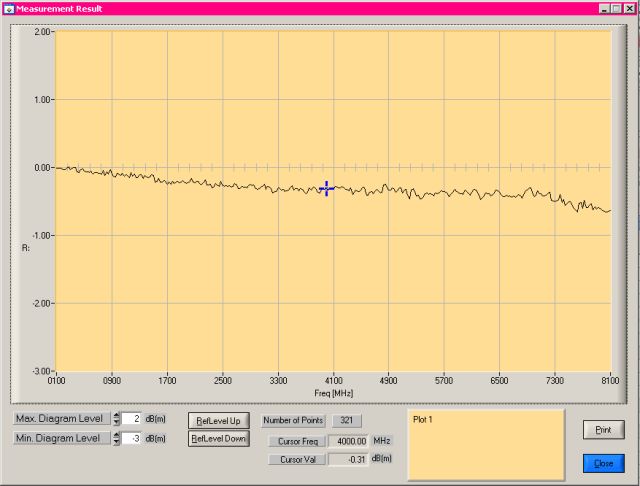640x486 pixels.
Task: Click the Cursor Freq label
Action: (x=298, y=442)
